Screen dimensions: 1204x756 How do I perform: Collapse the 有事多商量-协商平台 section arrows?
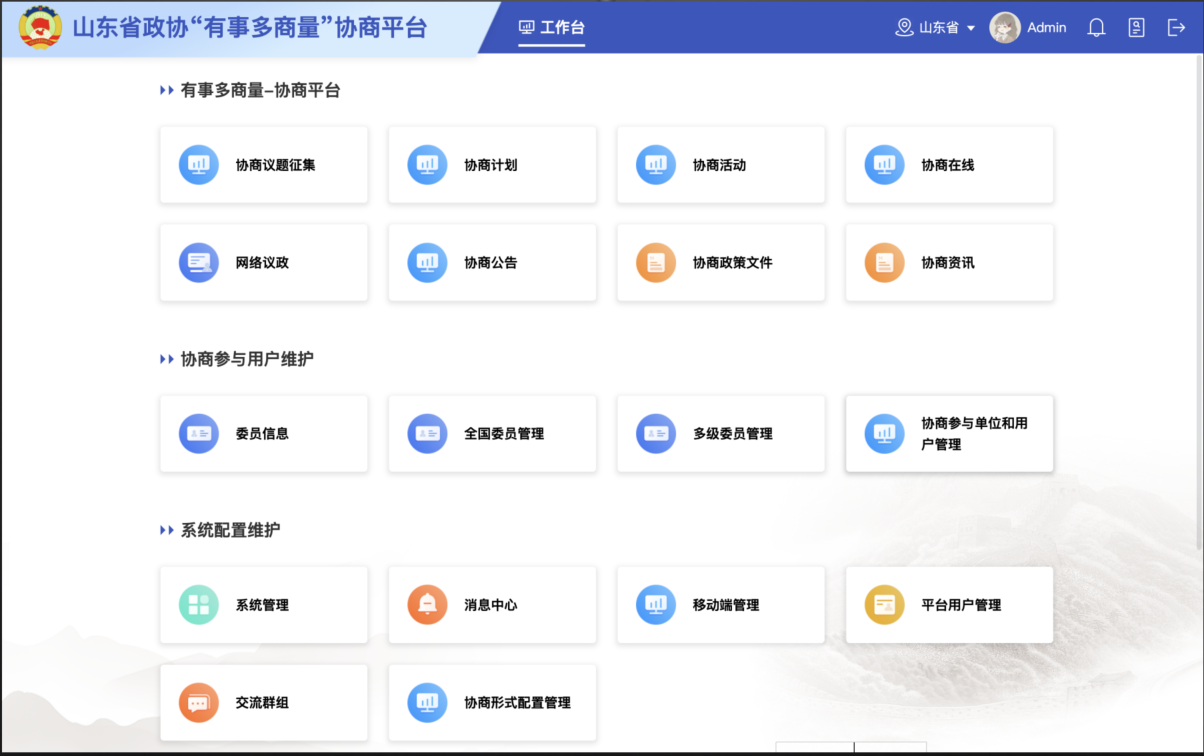click(x=167, y=91)
